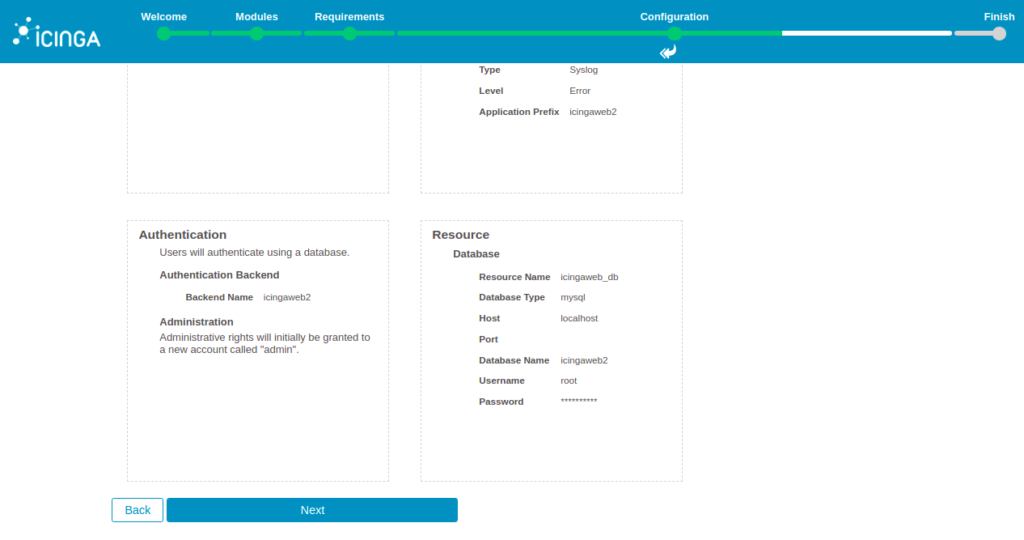
Task: Go to the Welcome wizard step
Action: [164, 17]
